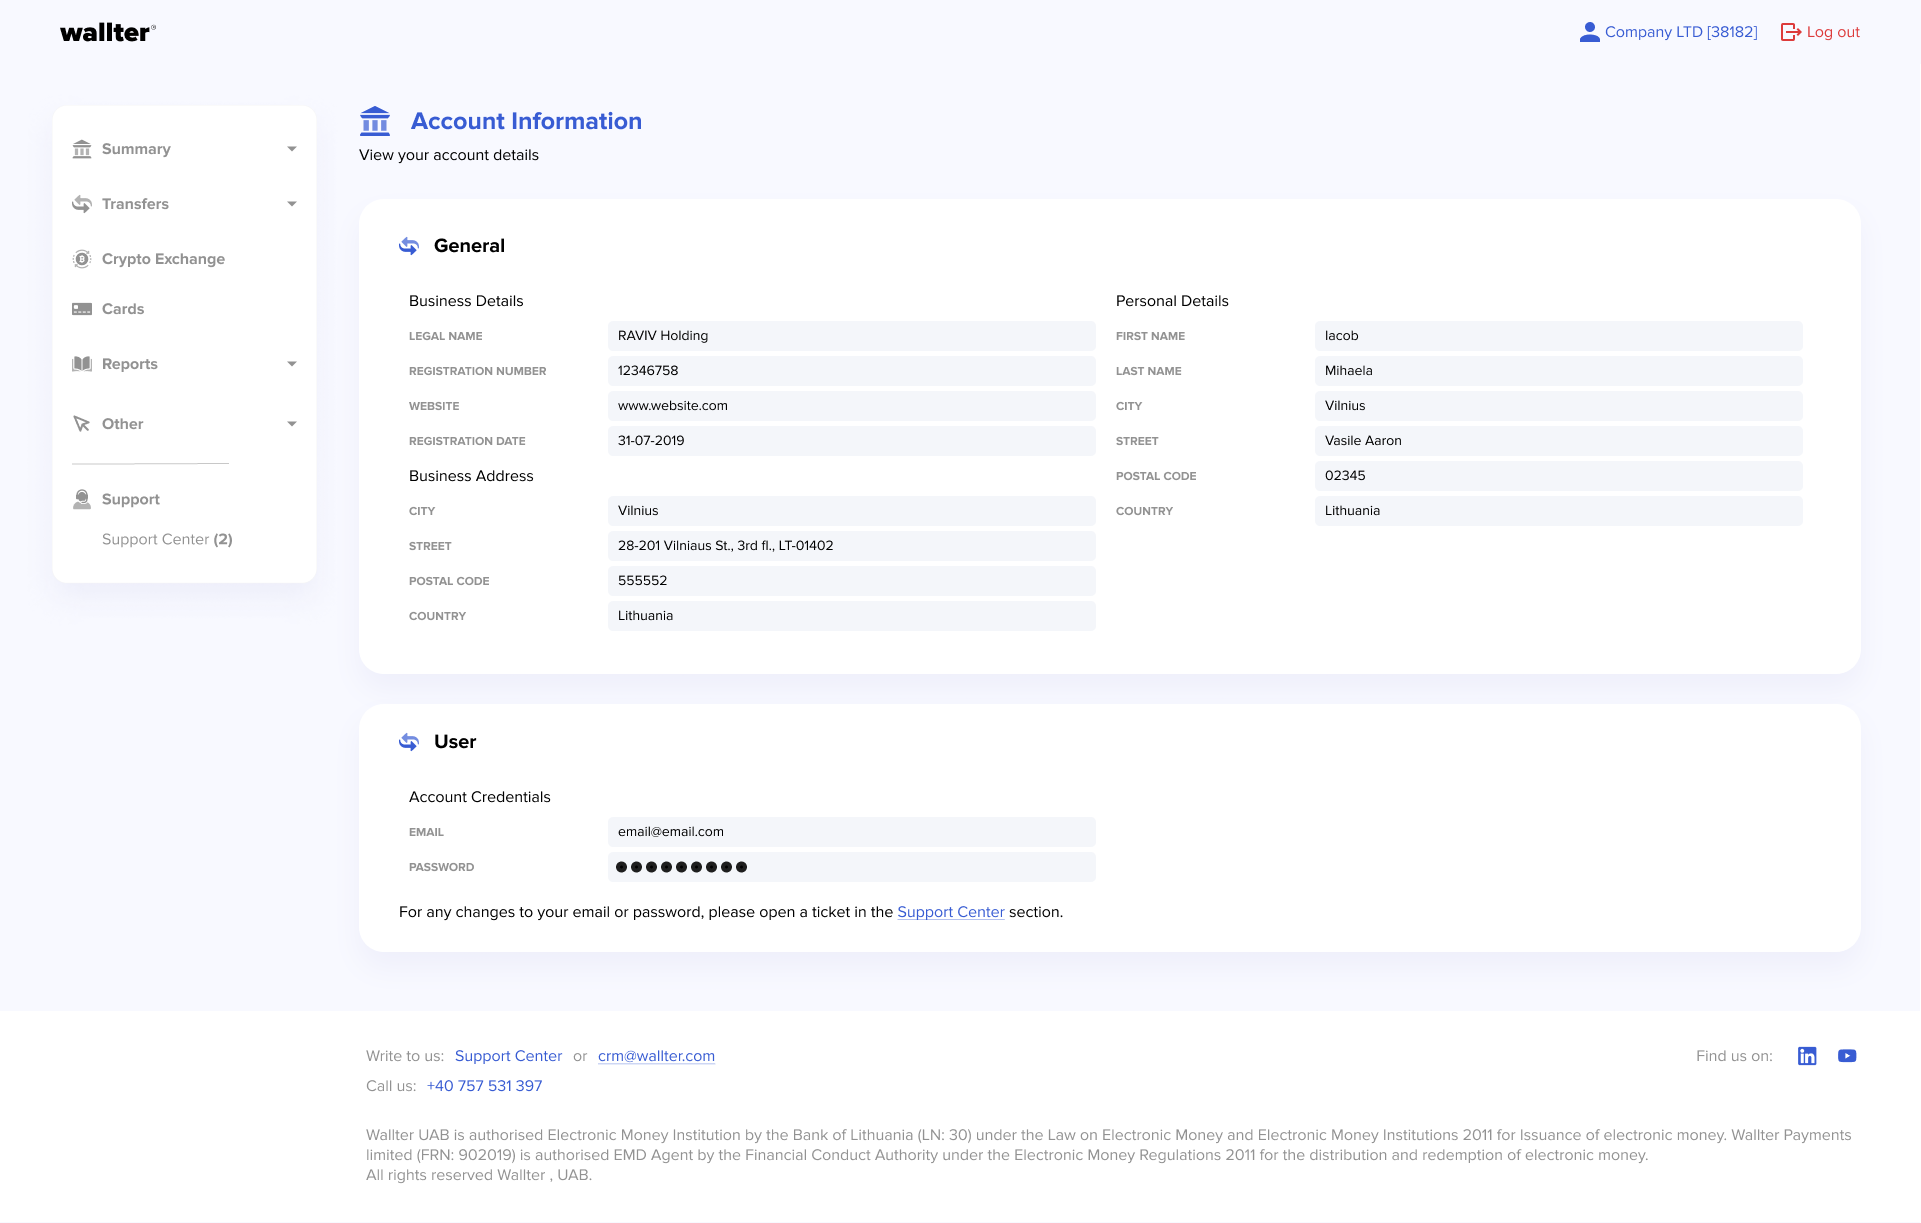Click the Summary sidebar icon

[83, 148]
